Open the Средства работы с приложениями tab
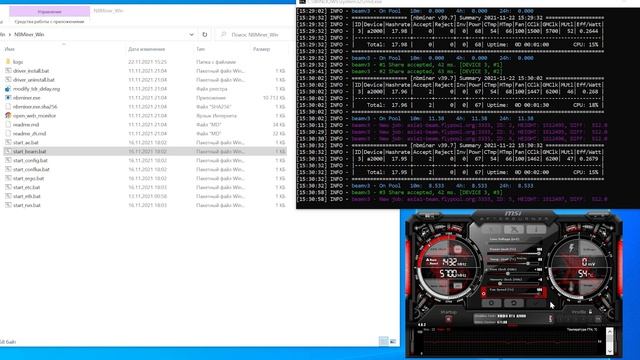640x360 pixels. click(49, 22)
